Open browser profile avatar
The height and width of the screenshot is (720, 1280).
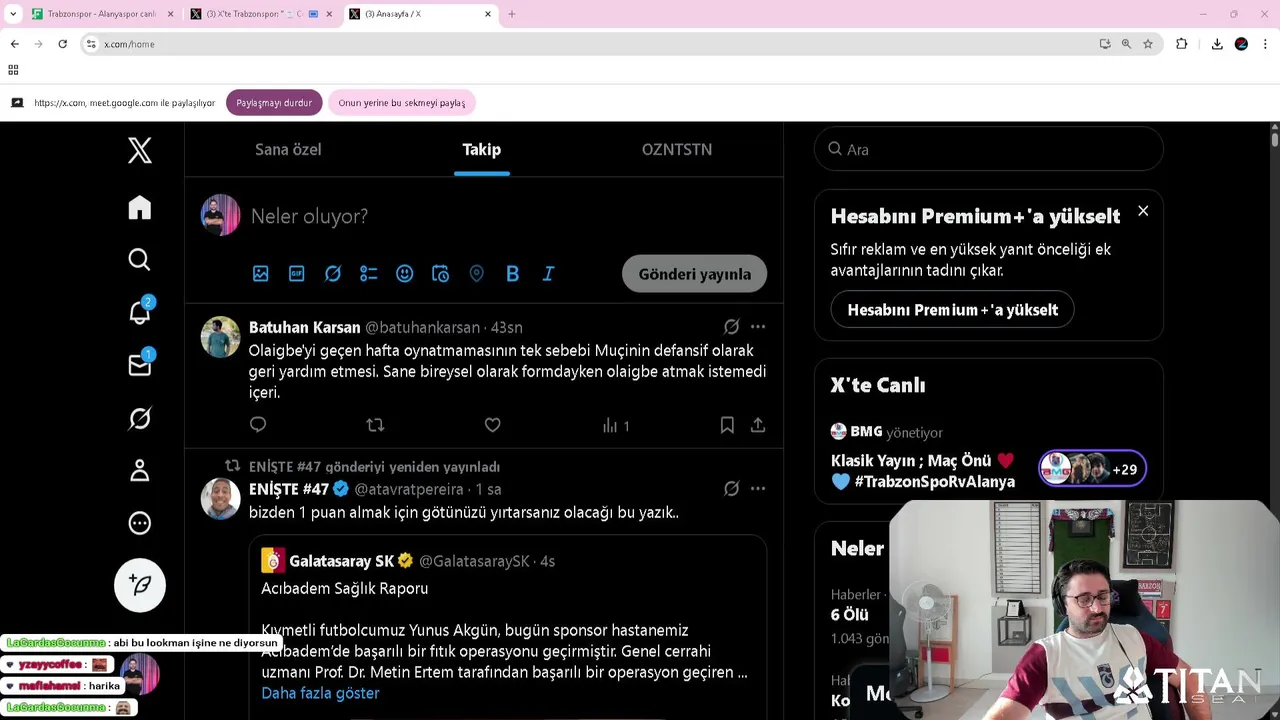pyautogui.click(x=1241, y=44)
